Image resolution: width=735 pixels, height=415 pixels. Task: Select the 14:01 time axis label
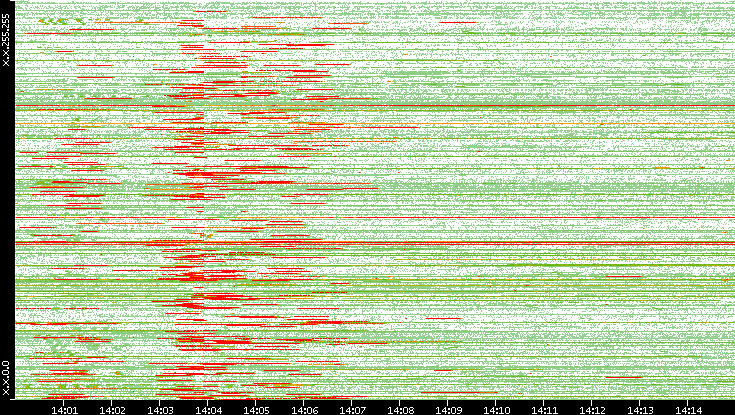tap(63, 410)
